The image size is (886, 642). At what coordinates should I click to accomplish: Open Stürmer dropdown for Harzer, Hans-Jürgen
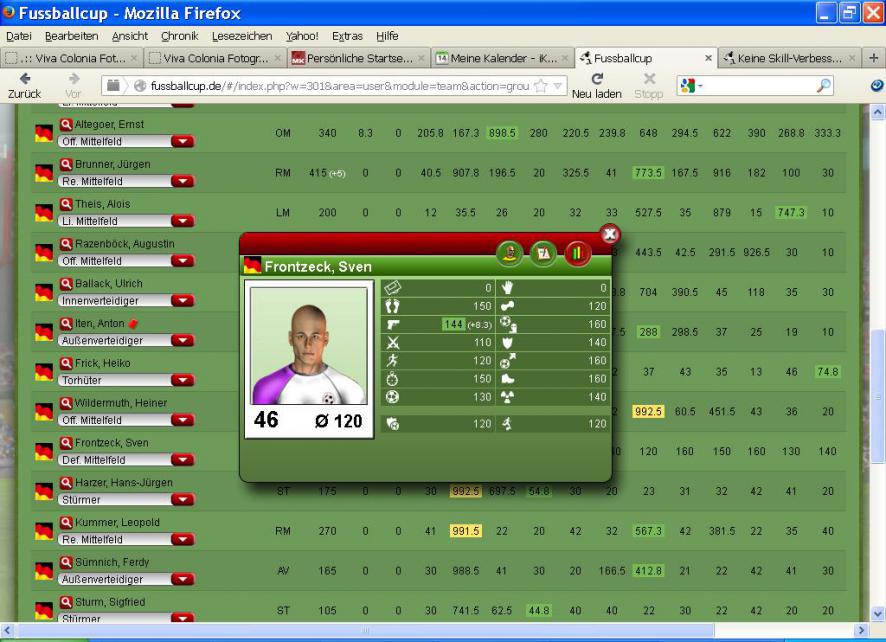point(182,500)
